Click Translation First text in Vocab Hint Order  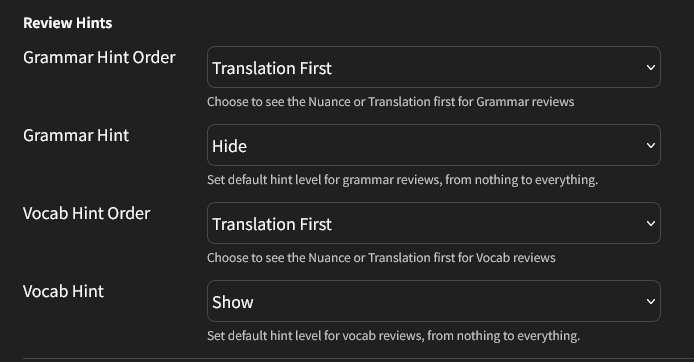272,224
